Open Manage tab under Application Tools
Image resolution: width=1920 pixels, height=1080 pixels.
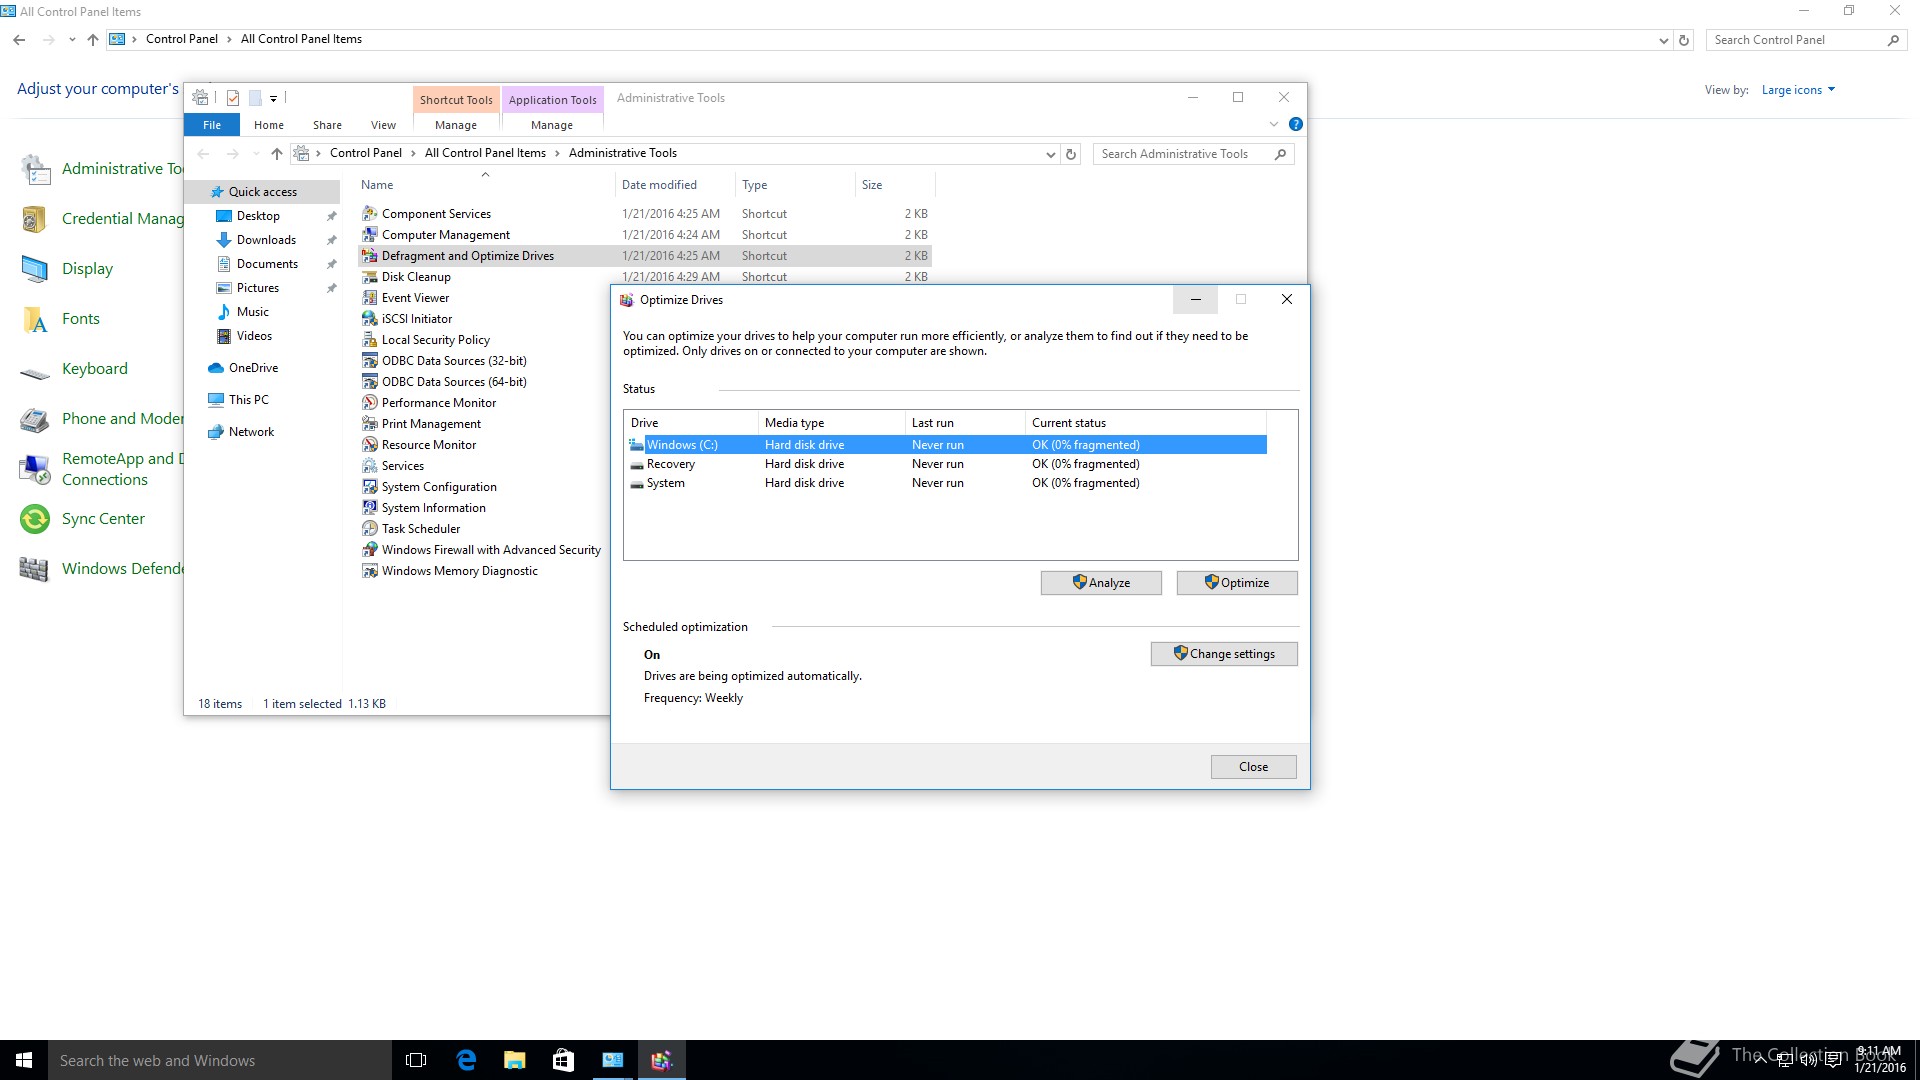tap(552, 125)
